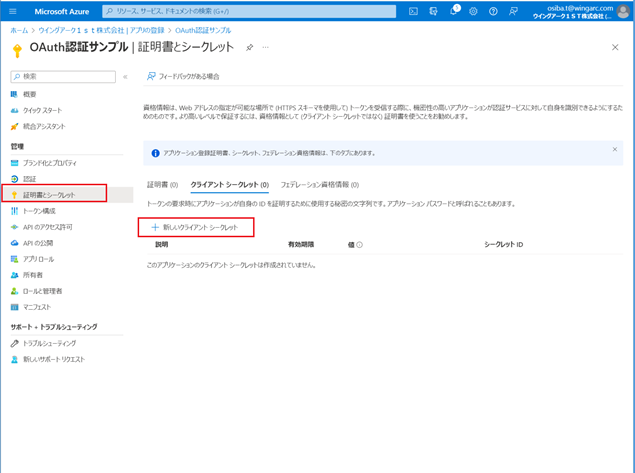Screen dimensions: 635x473
Task: Click the トークン構成 bars icon
Action: 14,211
